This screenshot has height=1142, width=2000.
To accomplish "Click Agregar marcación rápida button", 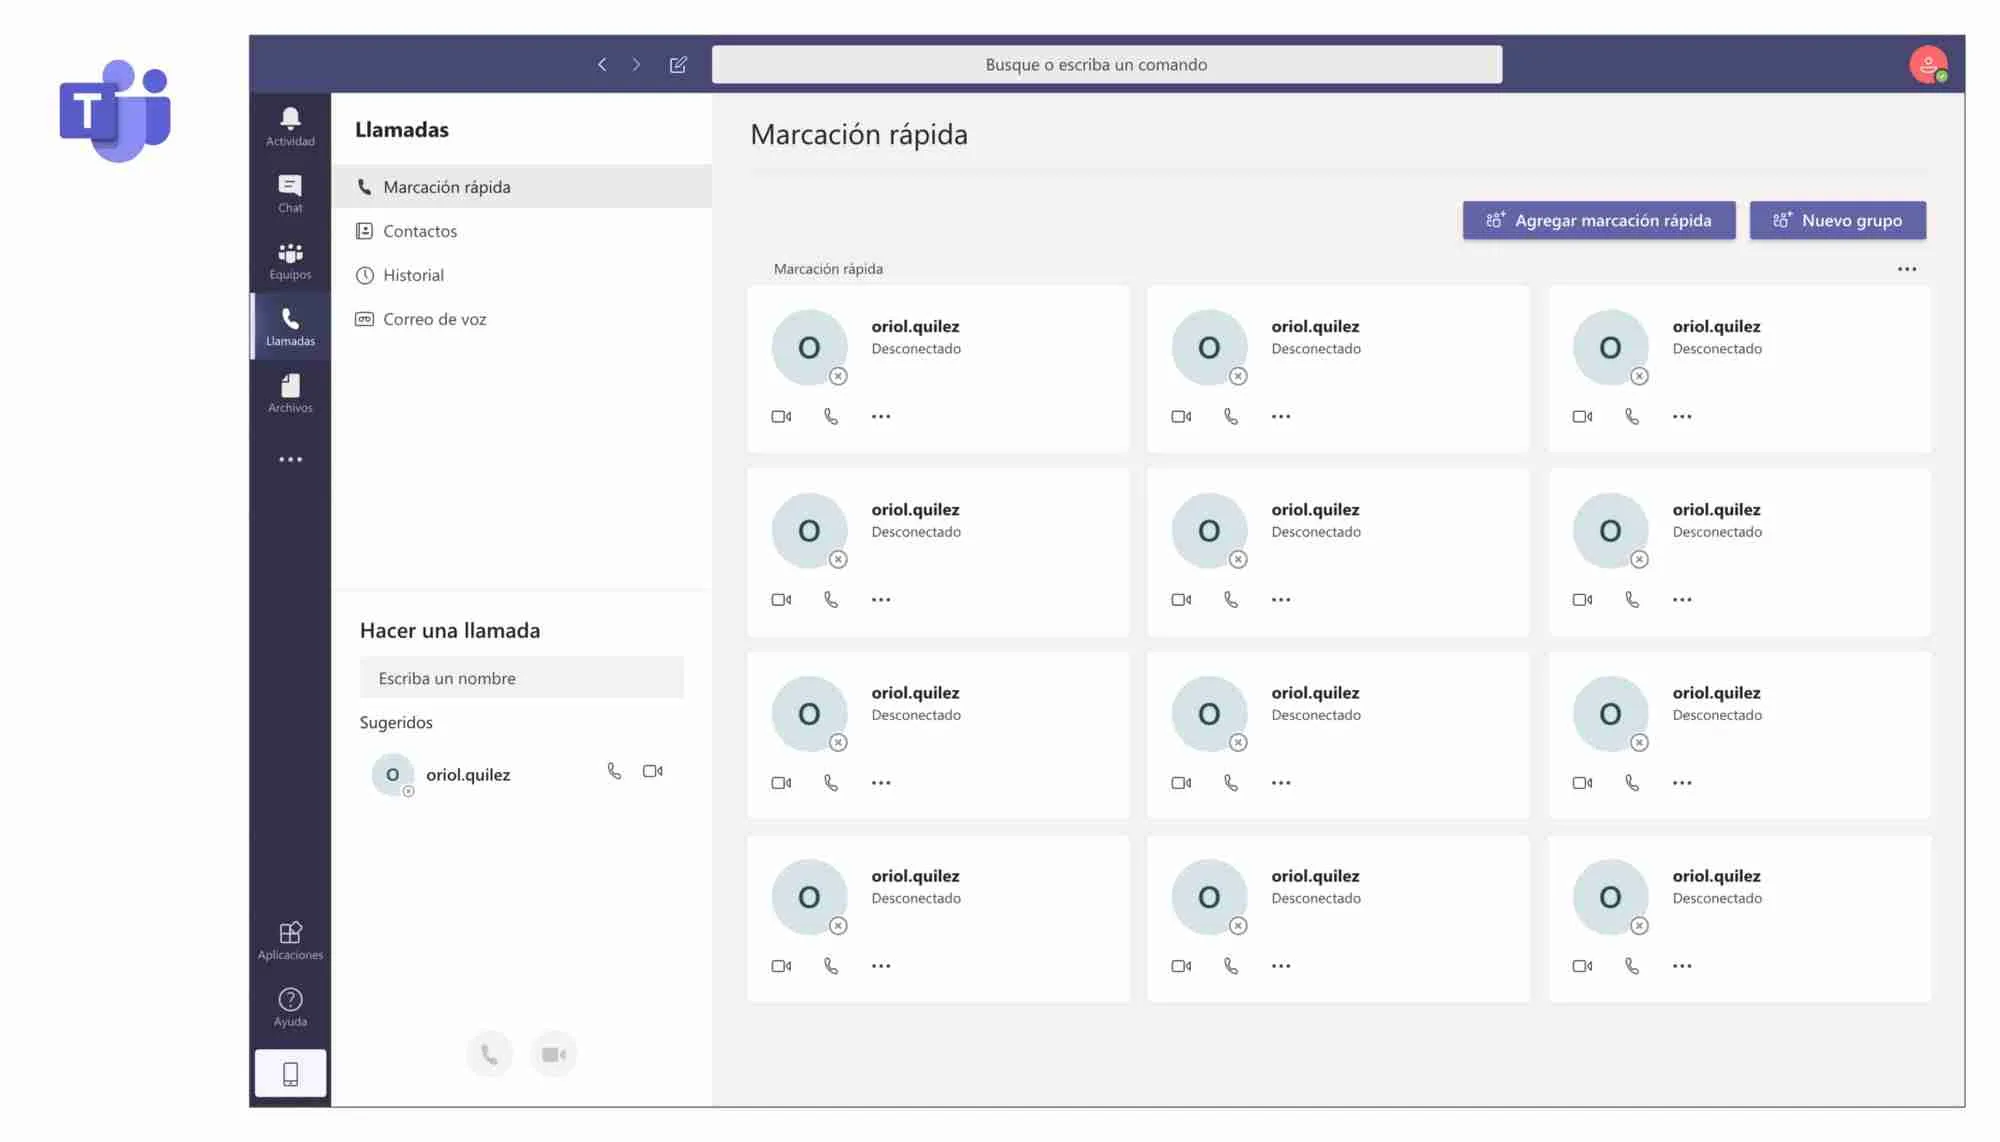I will pos(1599,220).
